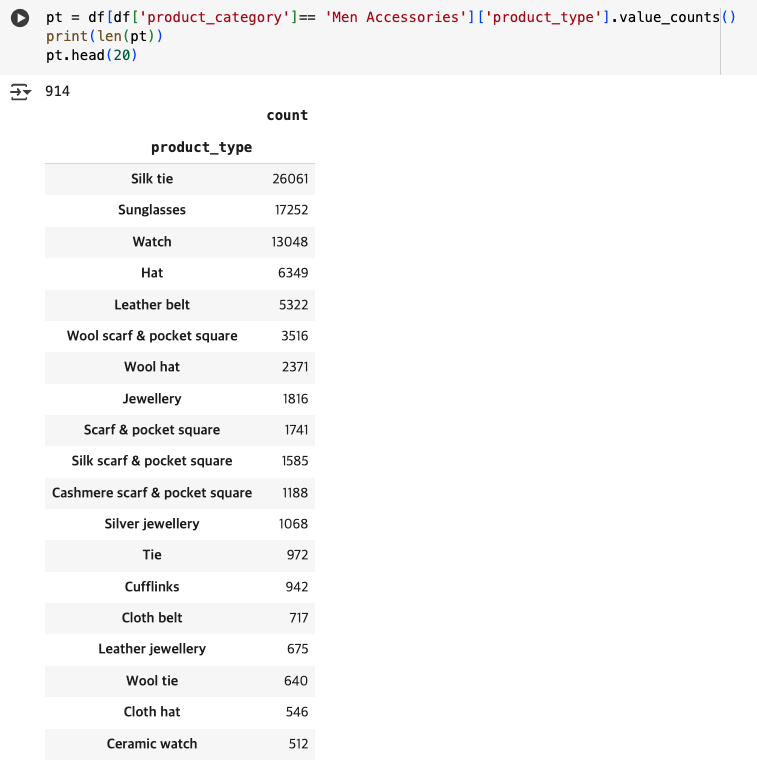Click the count value 26061
This screenshot has width=757, height=764.
point(290,179)
